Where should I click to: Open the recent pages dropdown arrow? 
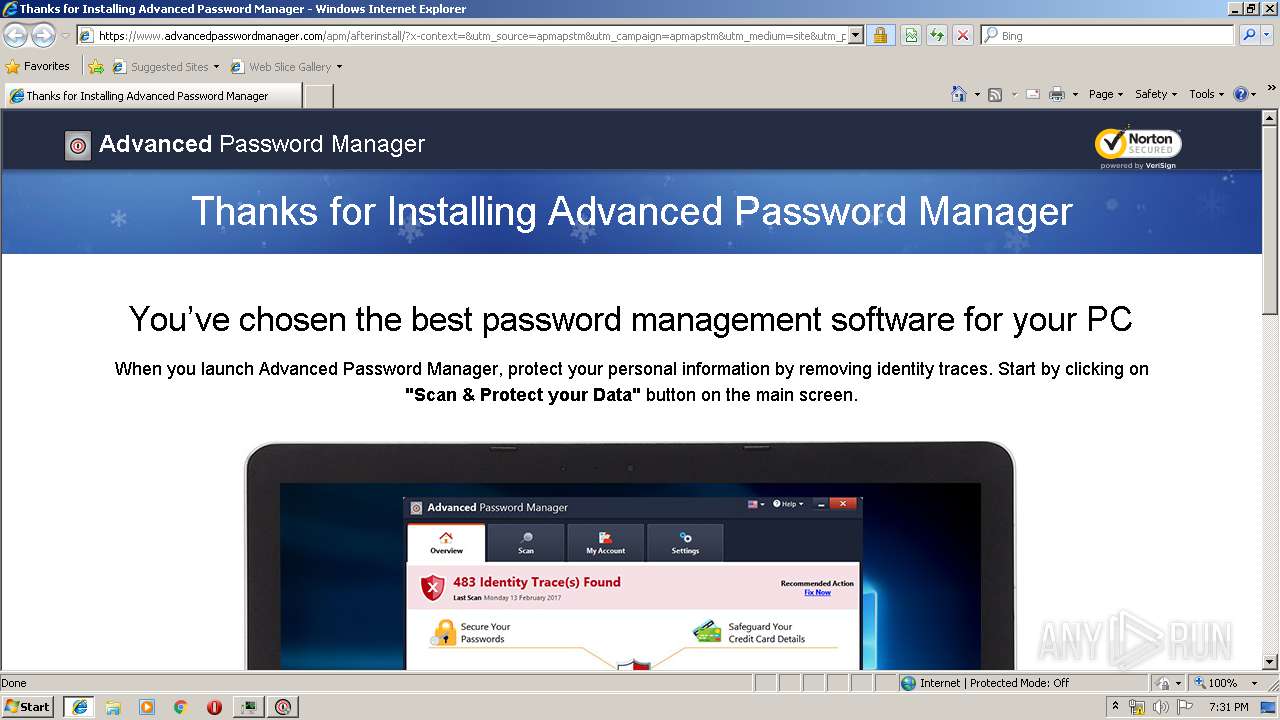(x=65, y=36)
